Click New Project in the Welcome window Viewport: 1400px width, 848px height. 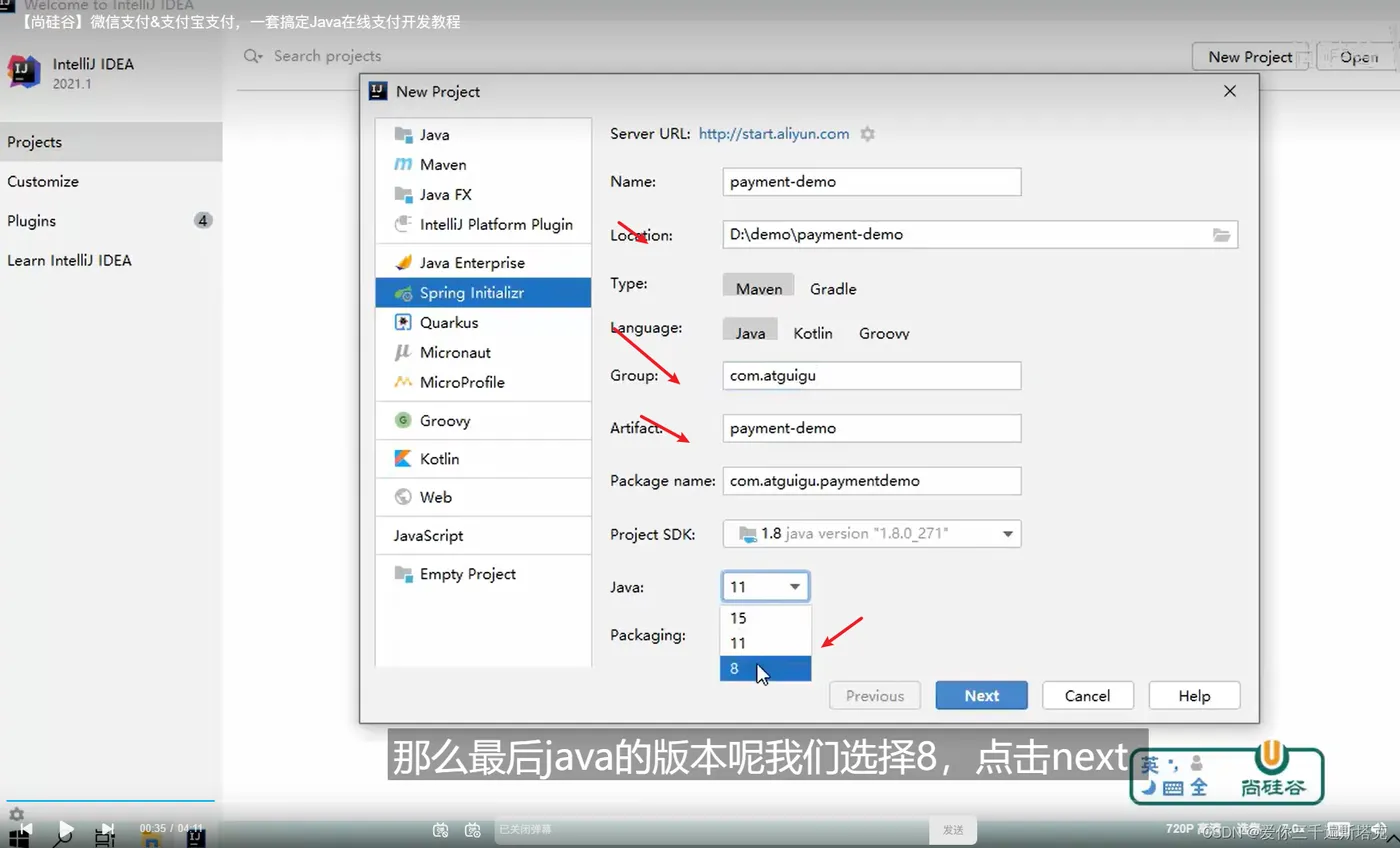[x=1250, y=57]
